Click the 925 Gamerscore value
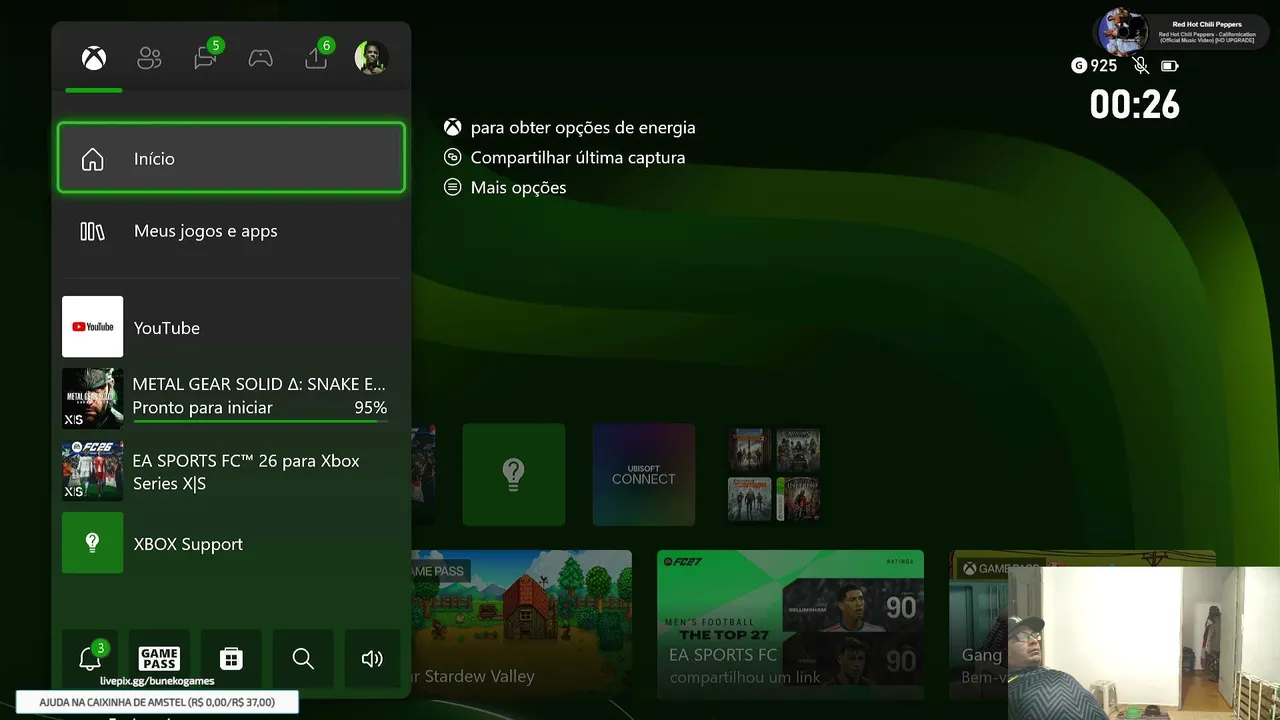 click(1104, 66)
